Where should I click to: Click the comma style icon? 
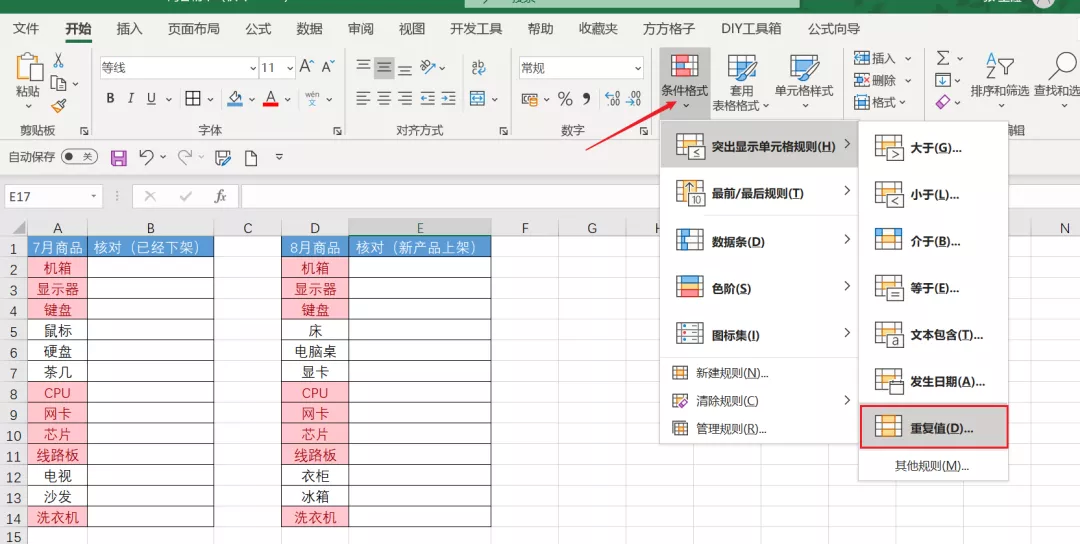click(586, 99)
